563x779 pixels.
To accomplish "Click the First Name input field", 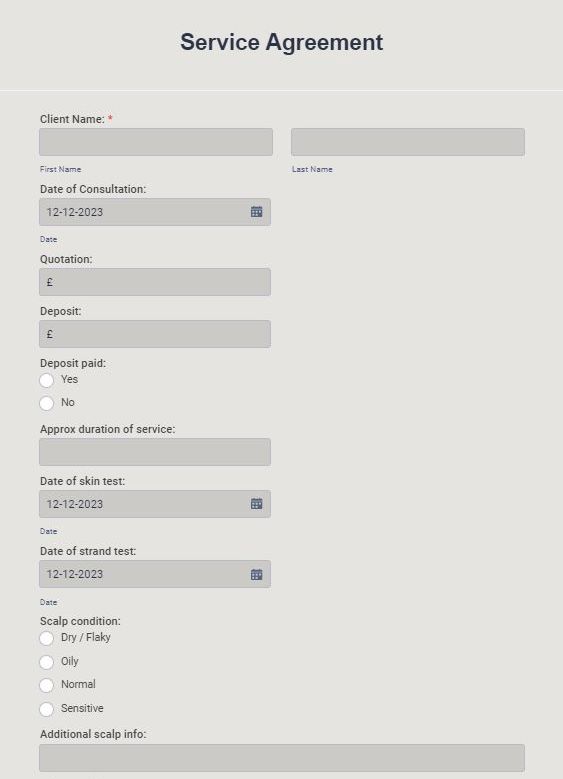I will pyautogui.click(x=156, y=142).
